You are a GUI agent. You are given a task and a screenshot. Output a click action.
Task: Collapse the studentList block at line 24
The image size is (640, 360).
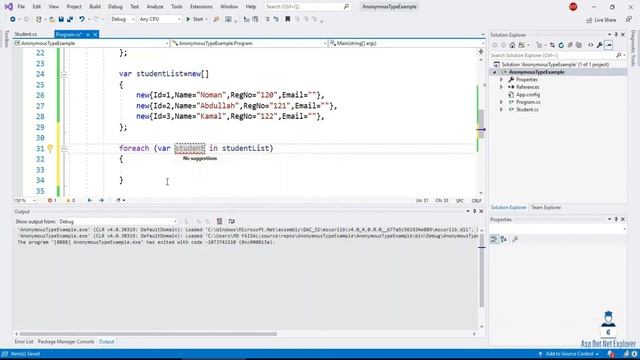click(x=64, y=74)
